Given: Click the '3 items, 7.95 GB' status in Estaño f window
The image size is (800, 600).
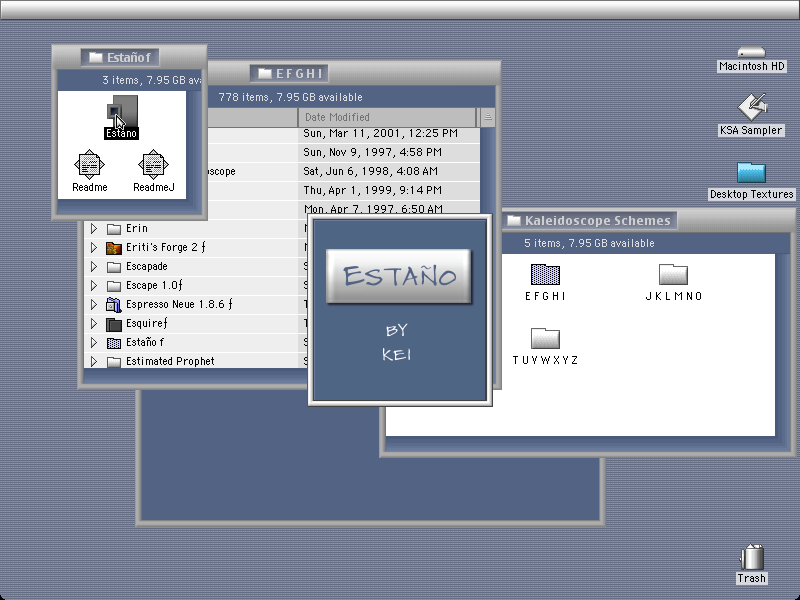Looking at the screenshot, I should click(152, 81).
